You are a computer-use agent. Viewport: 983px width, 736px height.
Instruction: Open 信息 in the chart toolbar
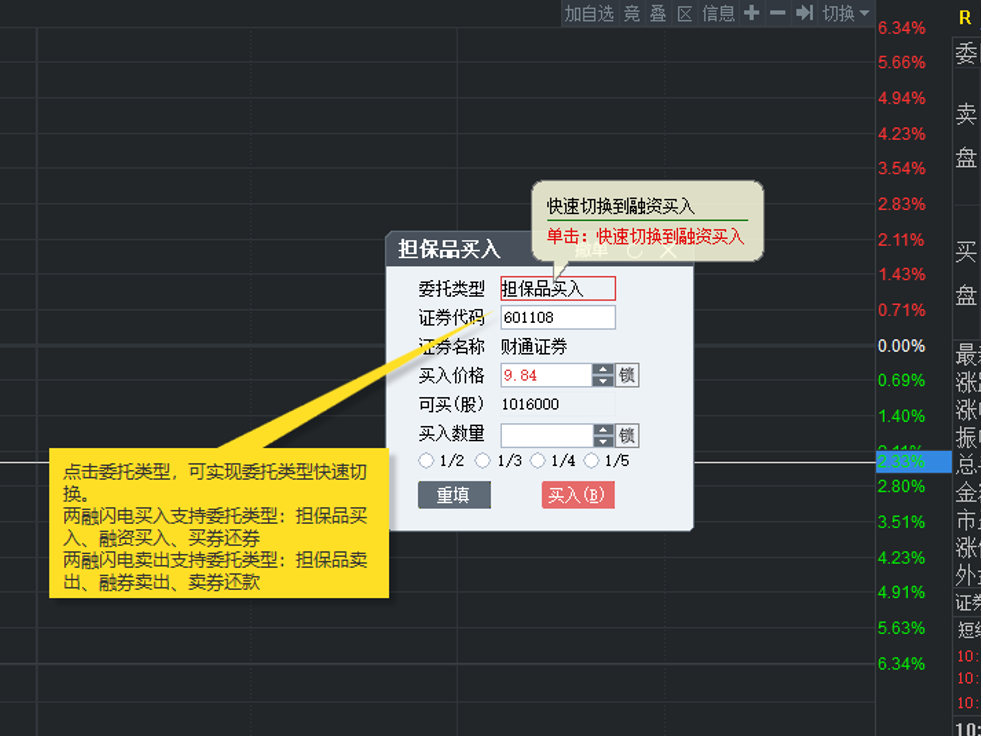pos(718,13)
